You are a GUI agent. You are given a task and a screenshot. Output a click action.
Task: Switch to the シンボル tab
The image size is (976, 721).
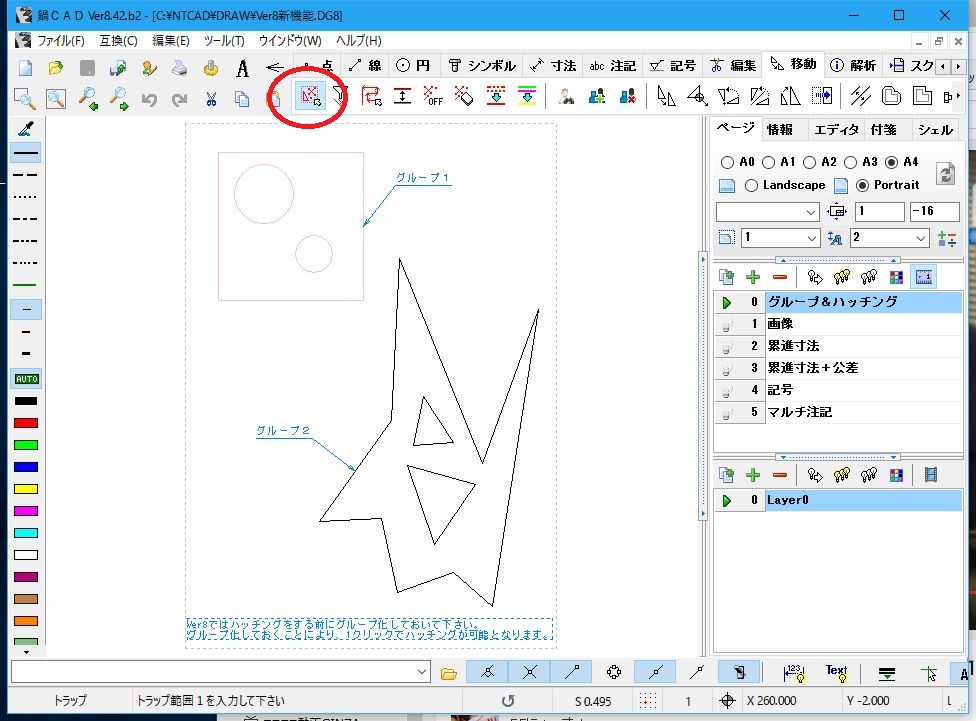click(482, 65)
